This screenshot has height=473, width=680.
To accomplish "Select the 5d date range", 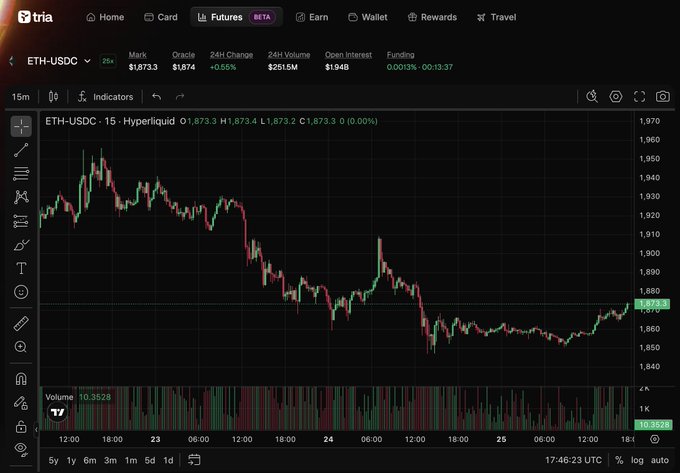I will pos(150,460).
